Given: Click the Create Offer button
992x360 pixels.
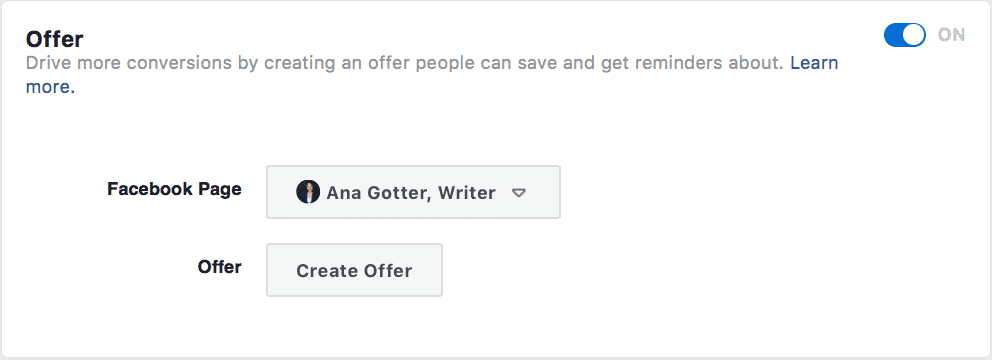Looking at the screenshot, I should pyautogui.click(x=354, y=270).
